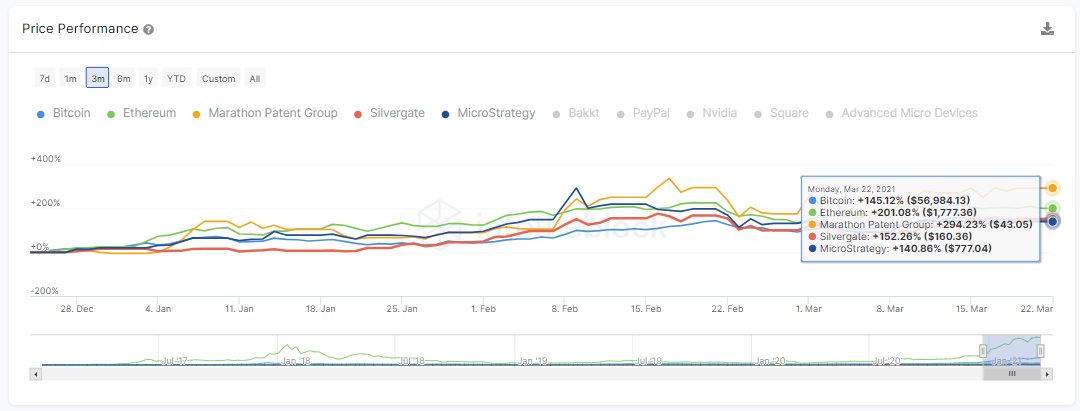Viewport: 1080px width, 411px height.
Task: Enable the Bakkt series
Action: (x=575, y=113)
